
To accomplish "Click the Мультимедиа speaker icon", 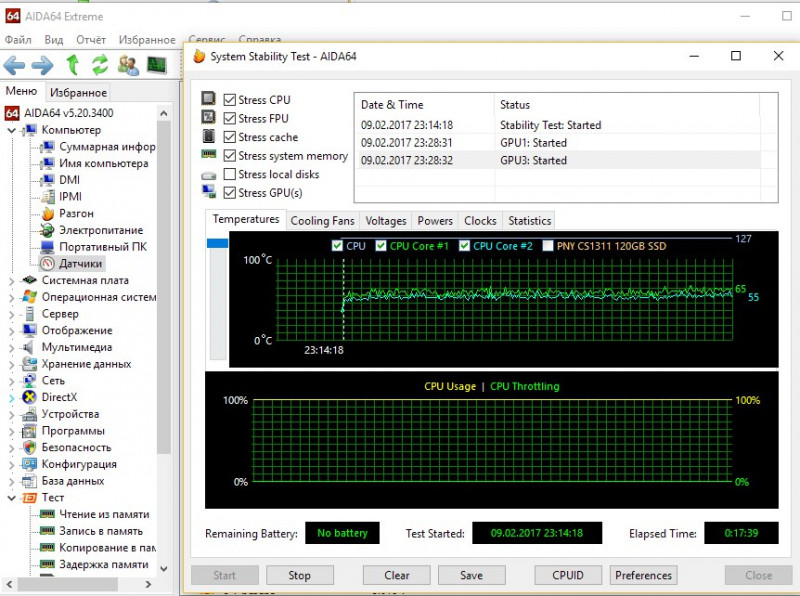I will click(28, 347).
